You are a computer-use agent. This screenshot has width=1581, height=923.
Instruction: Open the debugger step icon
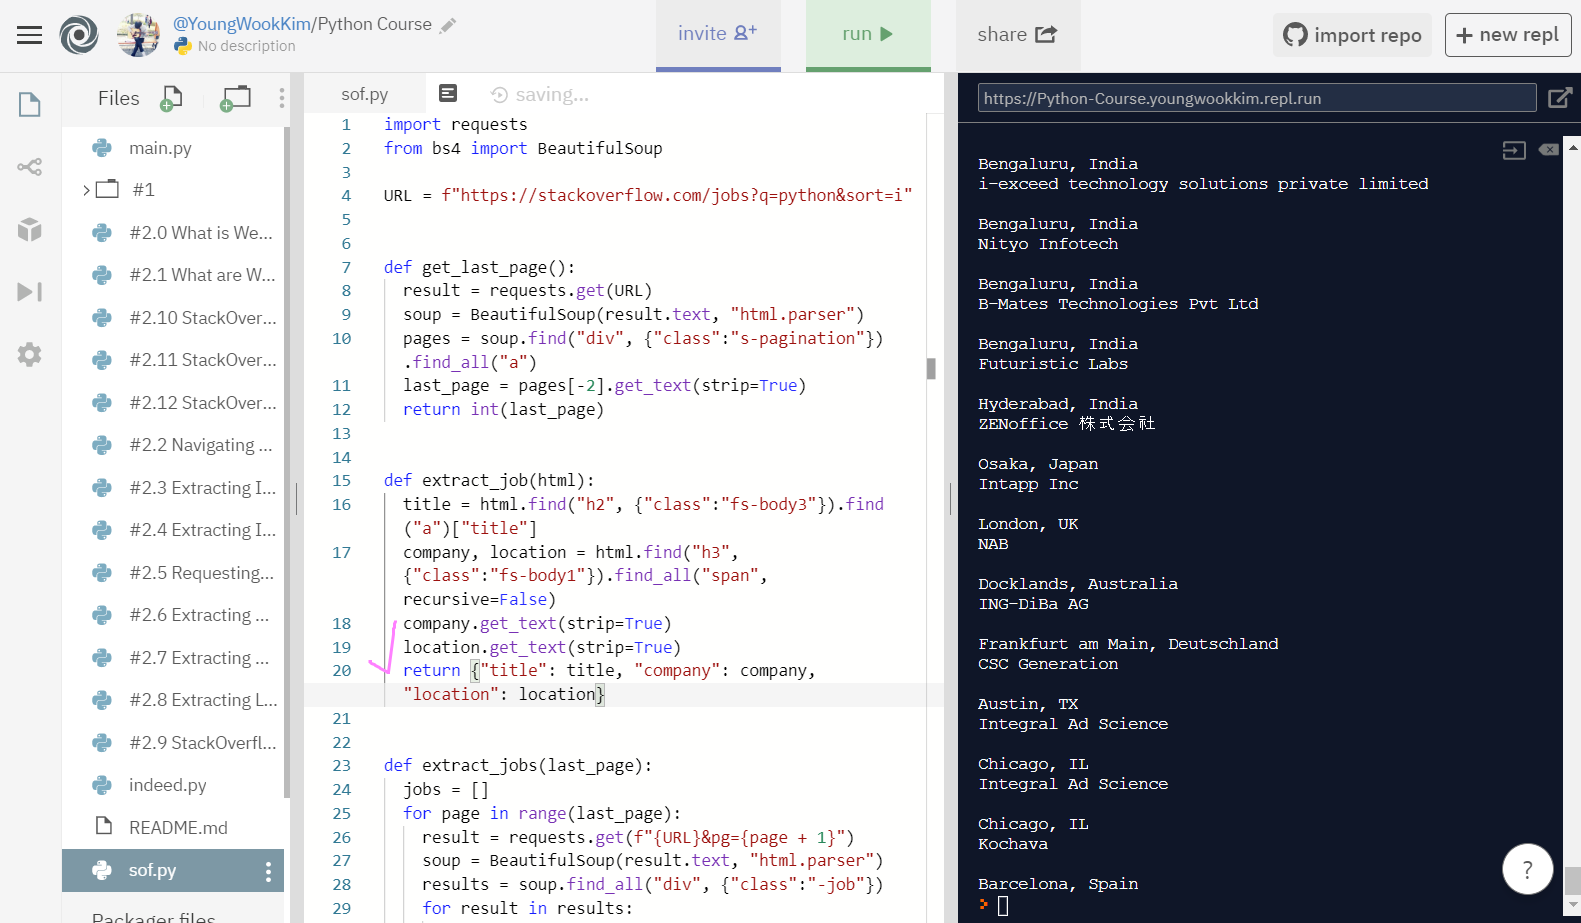click(x=30, y=292)
